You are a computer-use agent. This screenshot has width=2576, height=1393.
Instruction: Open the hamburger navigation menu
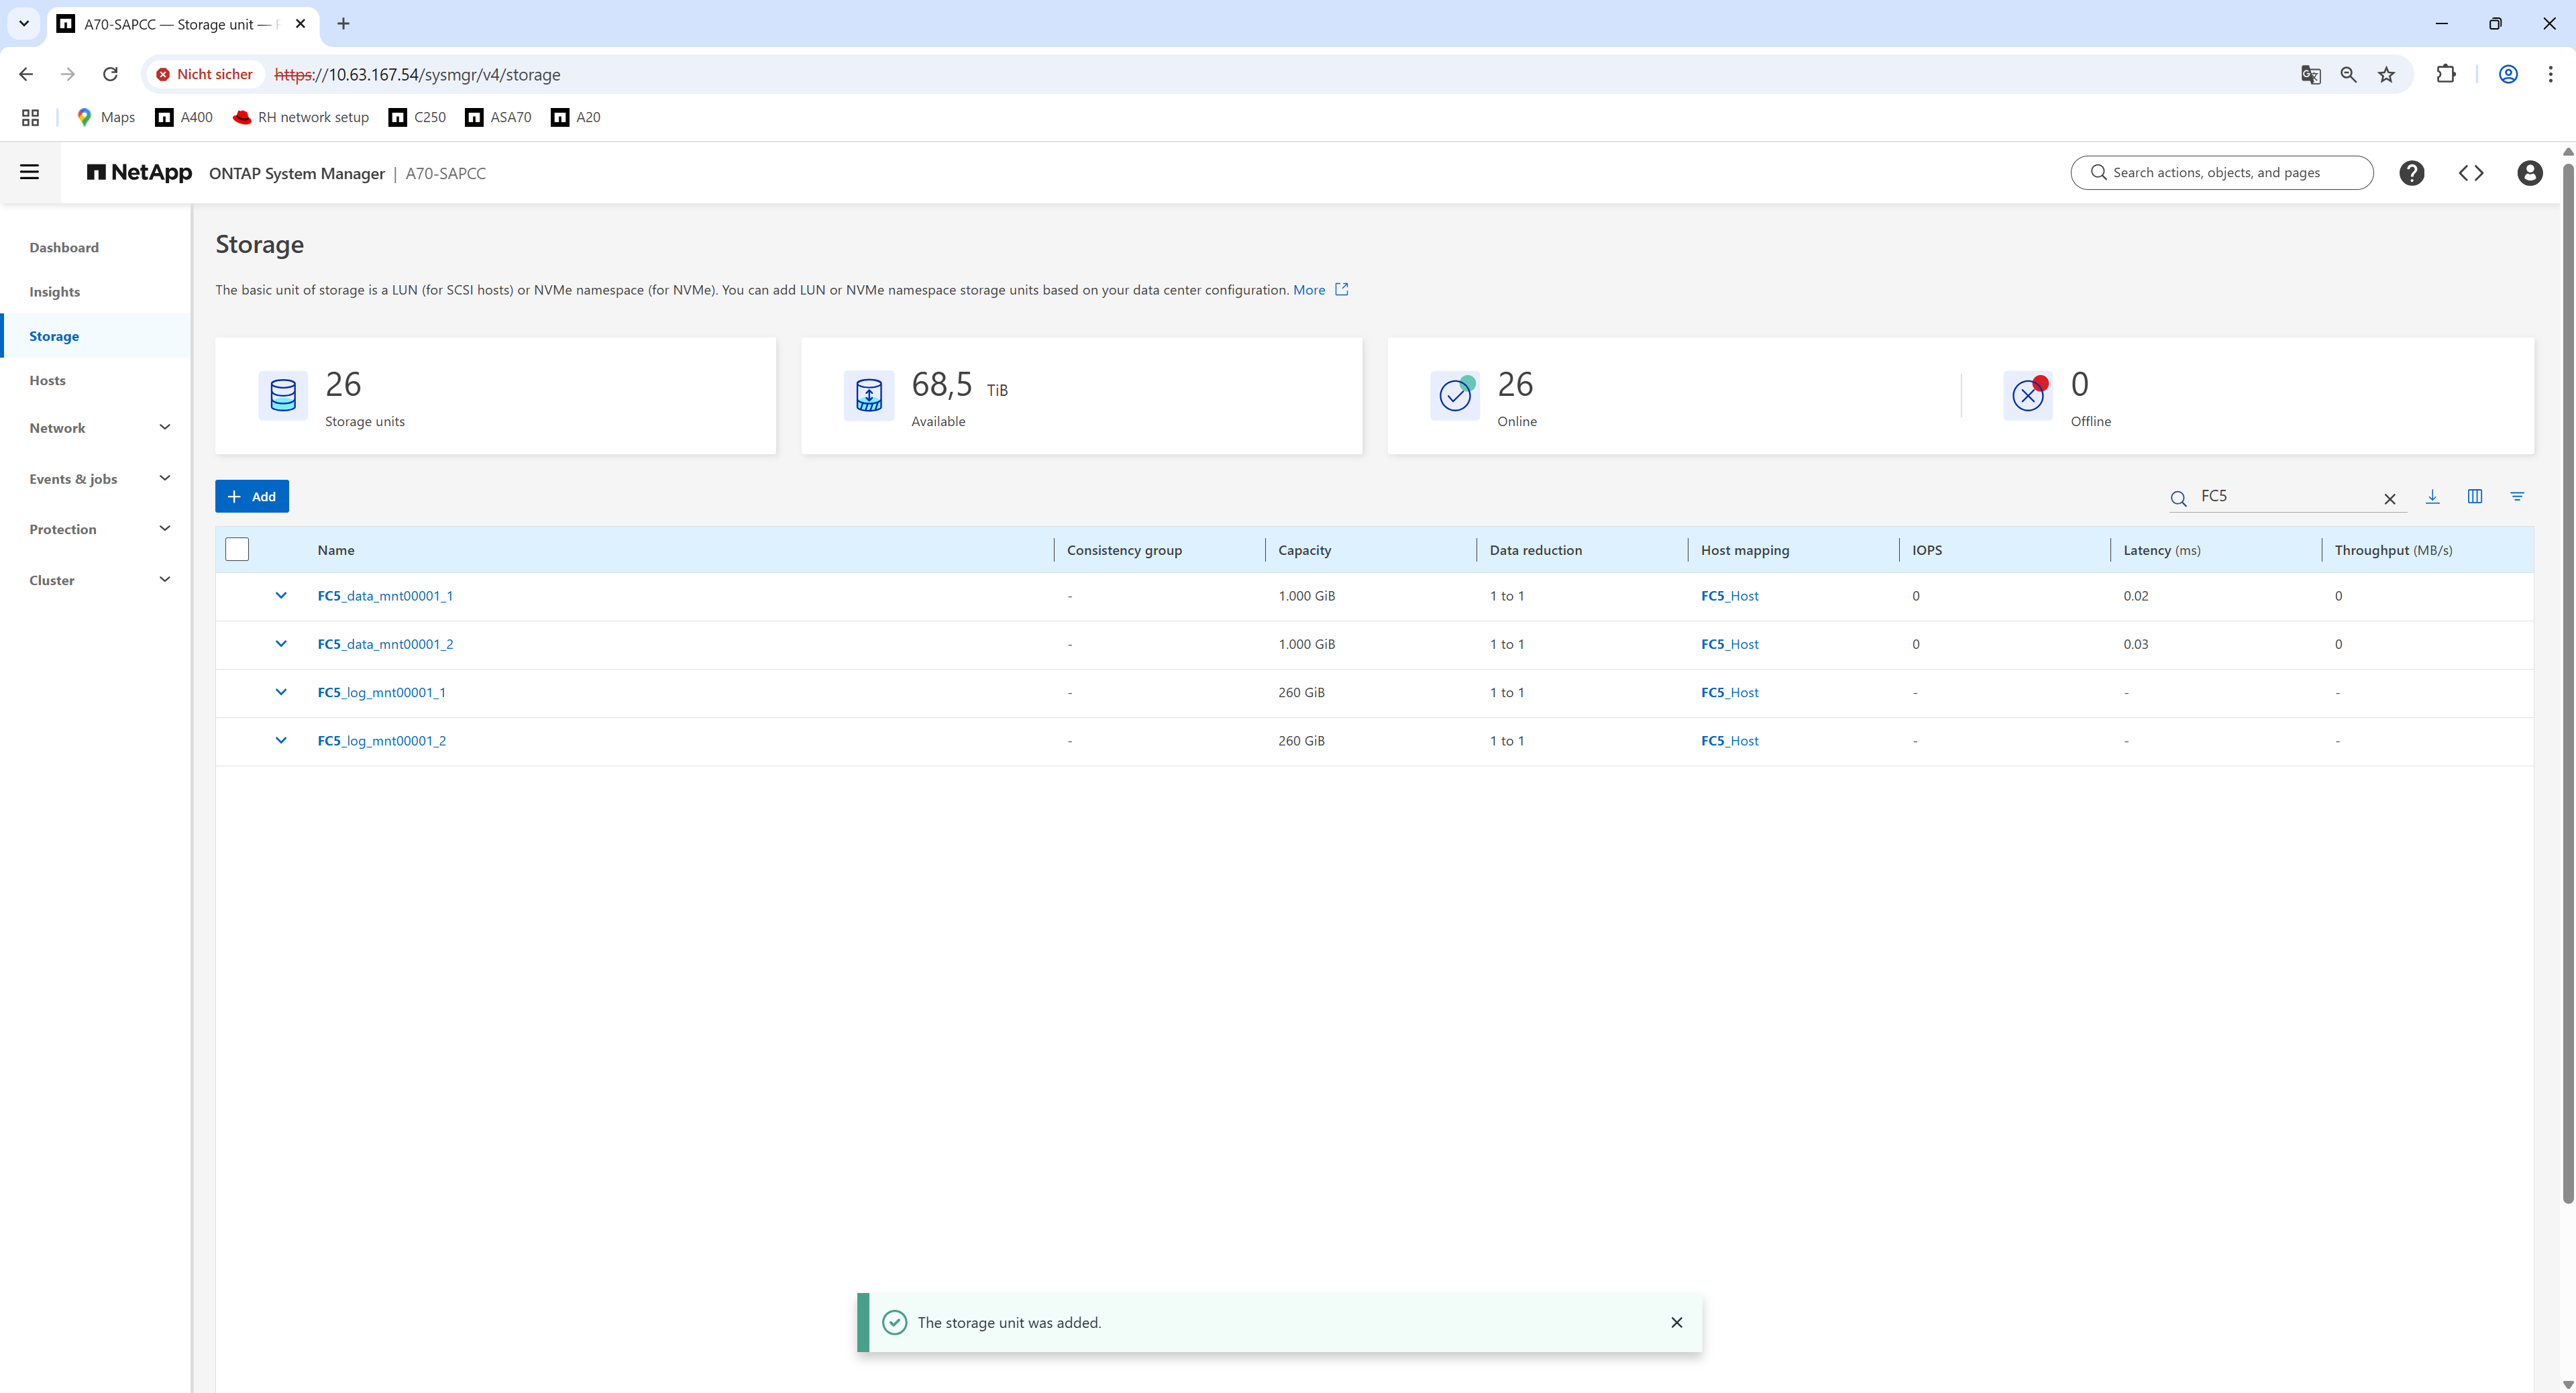coord(30,172)
